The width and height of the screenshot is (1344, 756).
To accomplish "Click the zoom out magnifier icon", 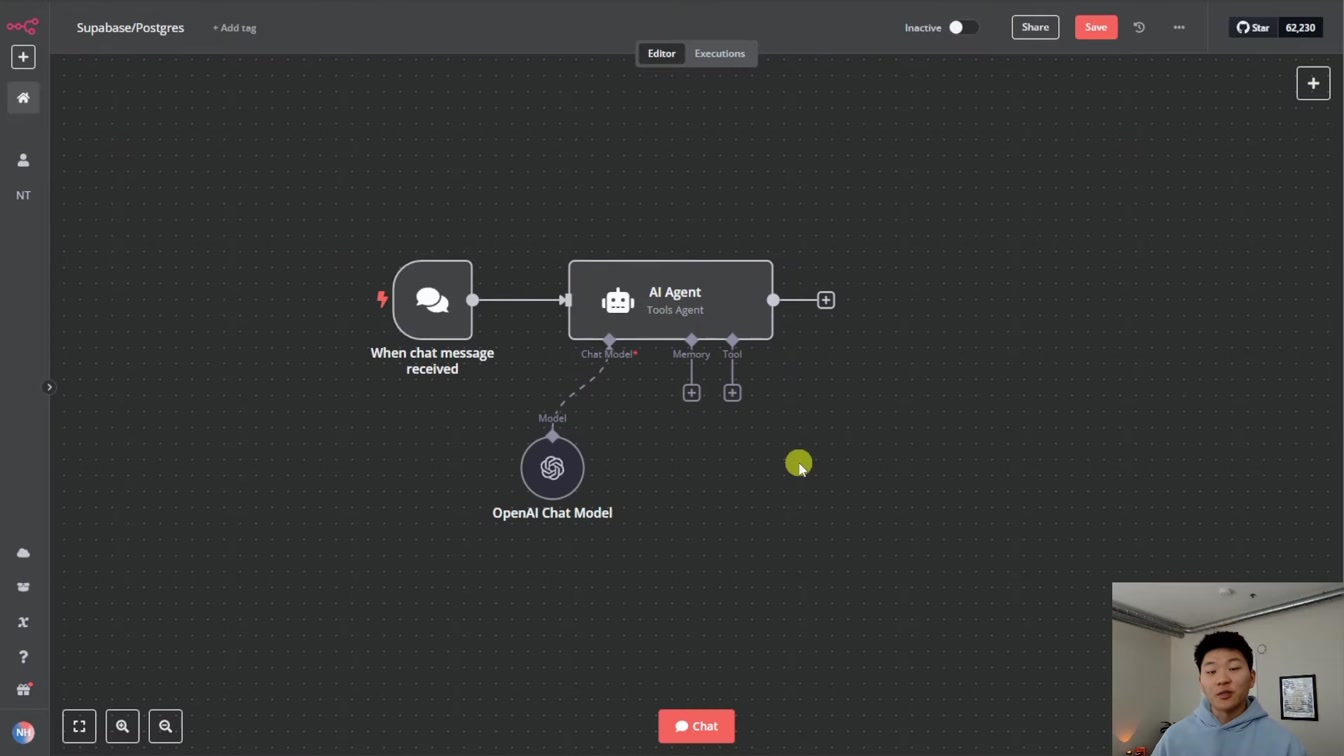I will (x=166, y=726).
